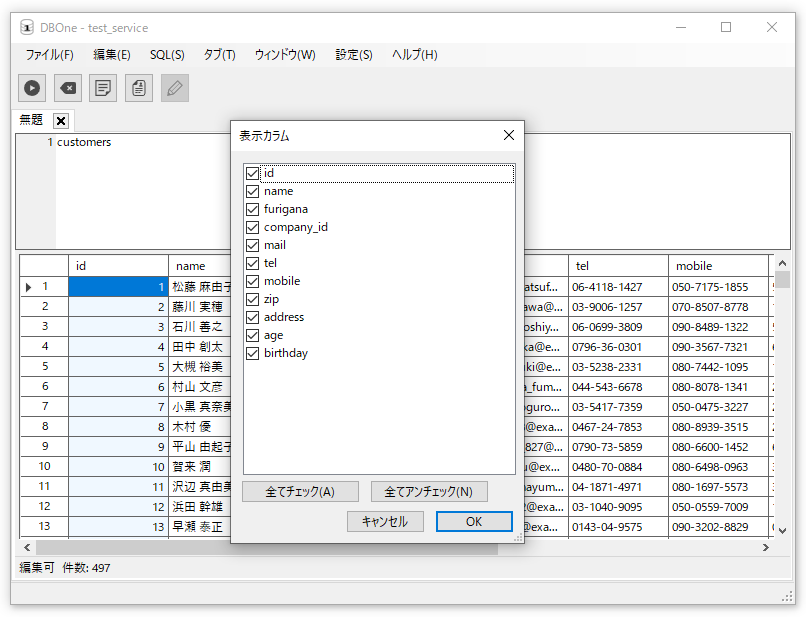The image size is (806, 617).
Task: Toggle the company_id column checkbox
Action: 252,227
